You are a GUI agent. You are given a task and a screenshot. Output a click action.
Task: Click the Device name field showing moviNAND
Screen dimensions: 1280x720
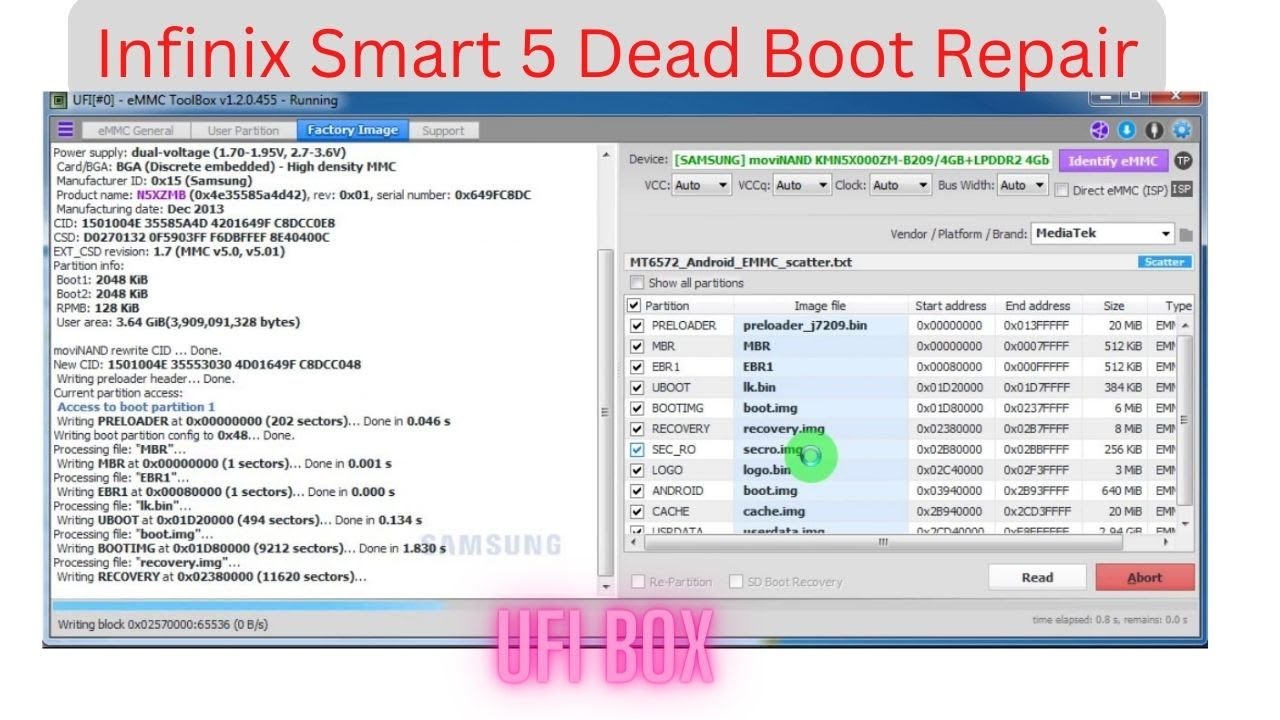[x=862, y=160]
